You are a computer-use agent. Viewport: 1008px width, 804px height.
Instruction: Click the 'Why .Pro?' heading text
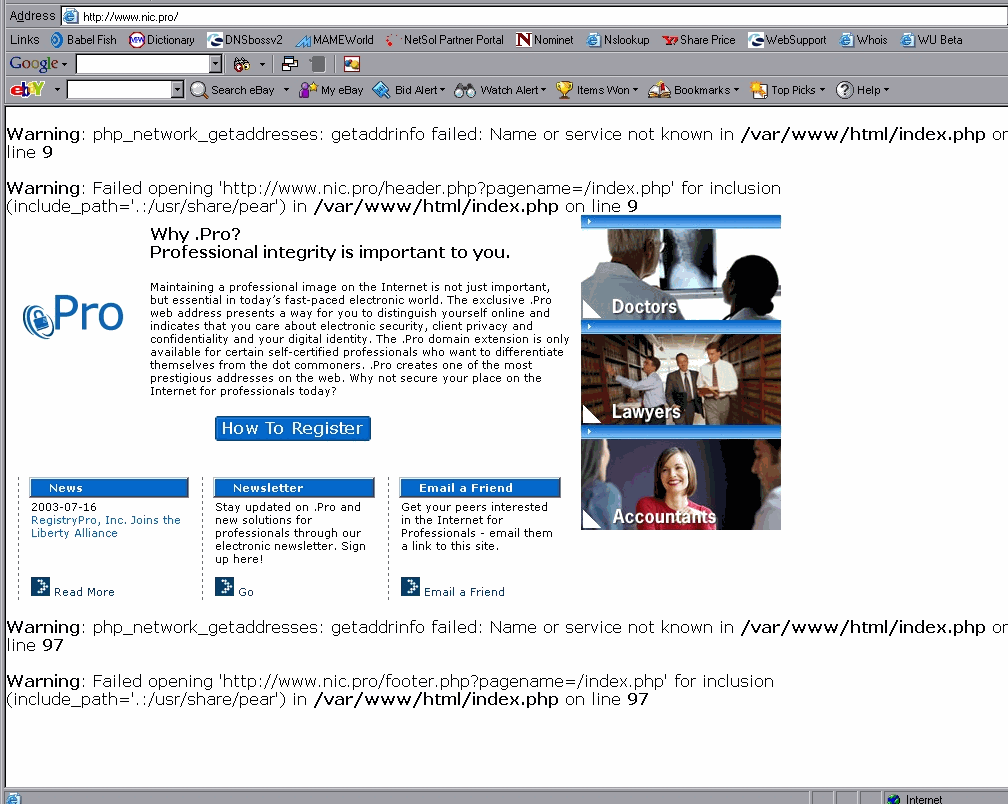[195, 234]
